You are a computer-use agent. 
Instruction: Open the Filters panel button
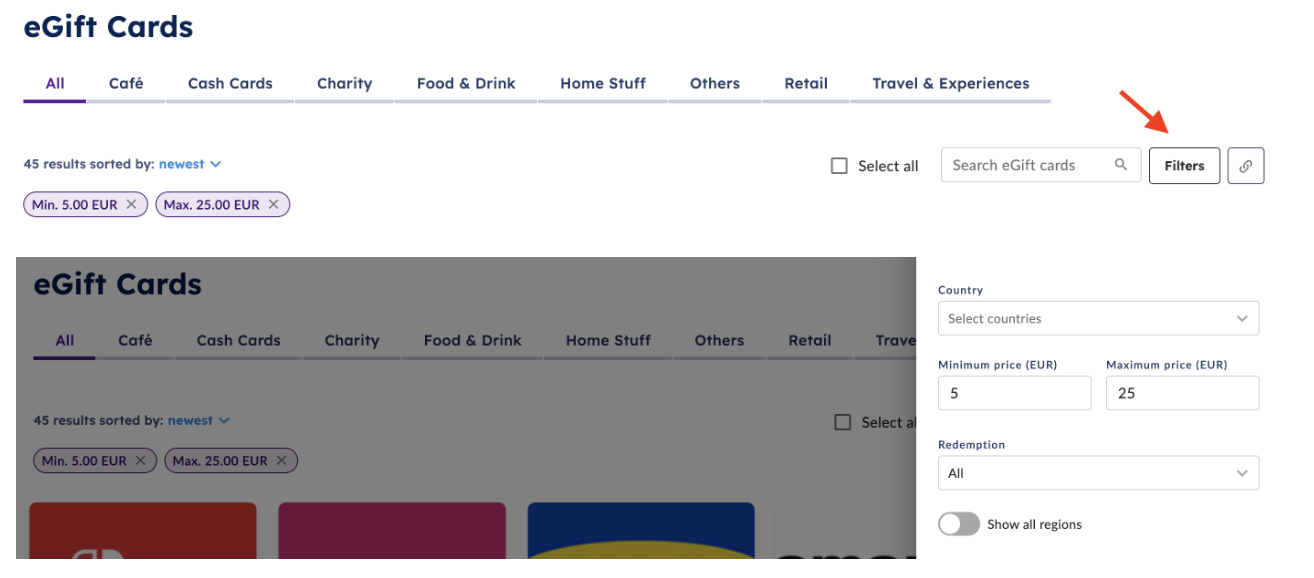click(1184, 166)
